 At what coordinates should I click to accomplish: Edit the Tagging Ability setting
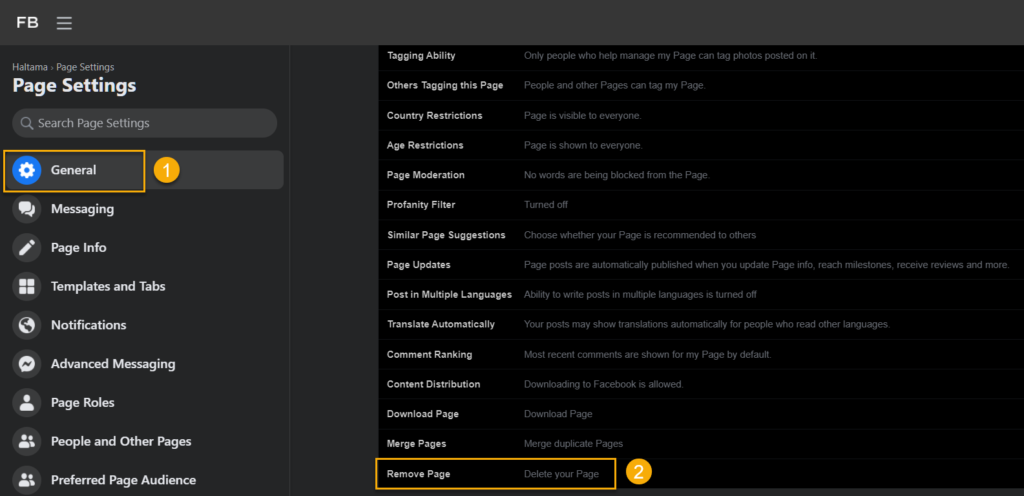point(421,55)
